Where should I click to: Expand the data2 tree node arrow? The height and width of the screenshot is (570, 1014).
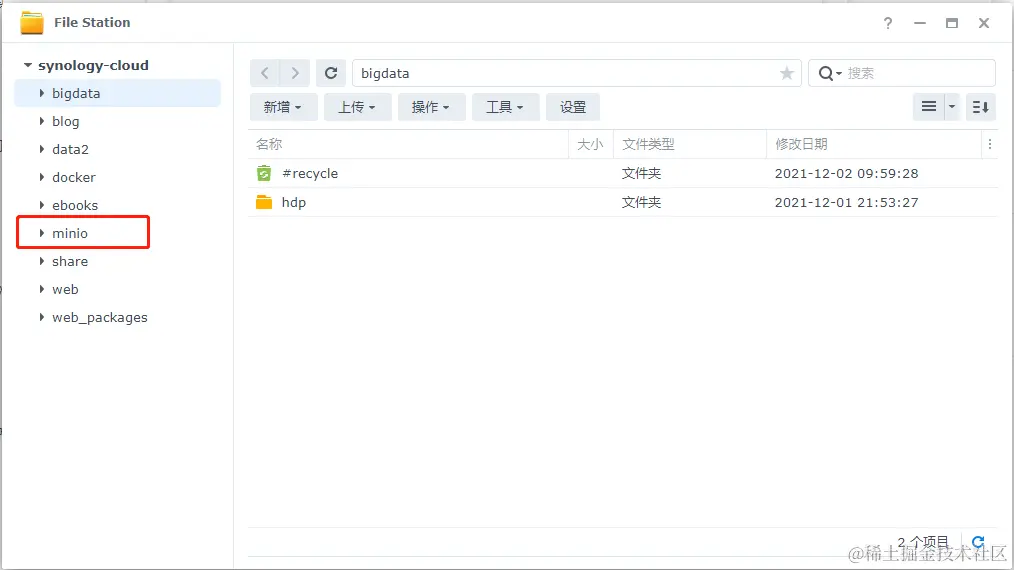[42, 149]
